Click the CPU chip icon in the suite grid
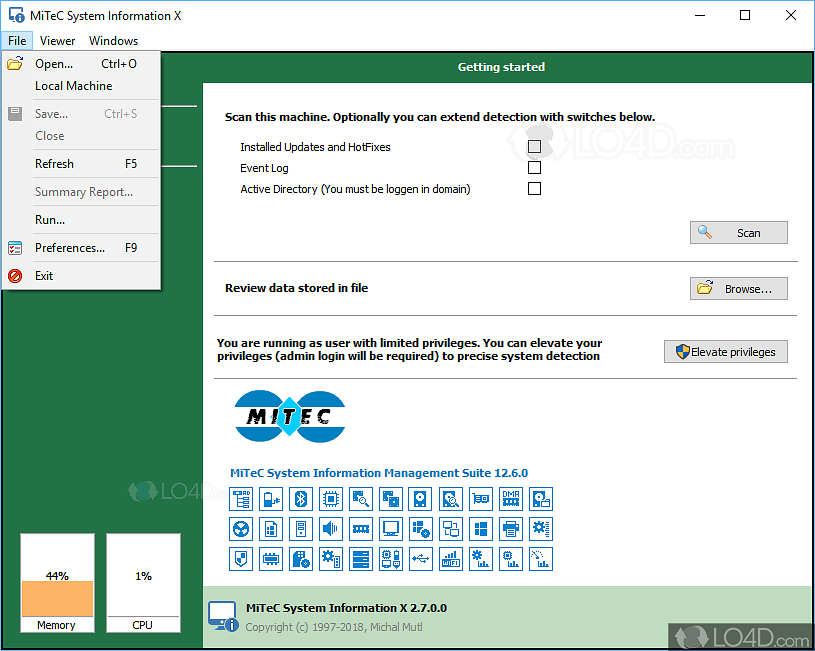This screenshot has width=815, height=651. pyautogui.click(x=330, y=498)
